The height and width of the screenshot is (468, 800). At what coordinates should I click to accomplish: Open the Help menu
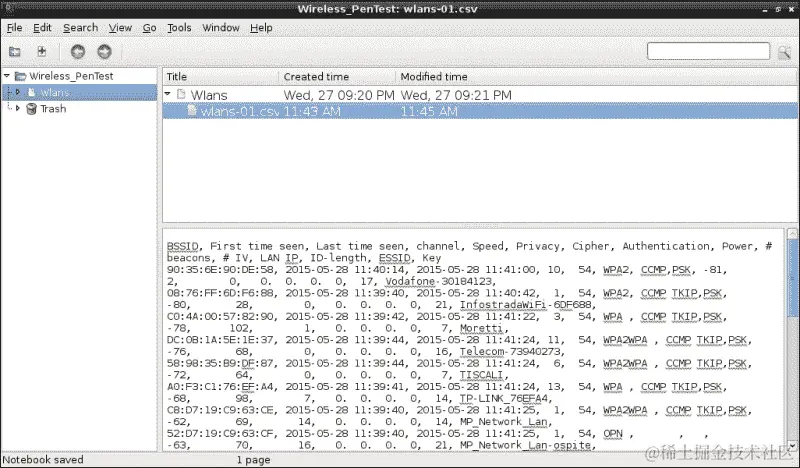pyautogui.click(x=261, y=28)
